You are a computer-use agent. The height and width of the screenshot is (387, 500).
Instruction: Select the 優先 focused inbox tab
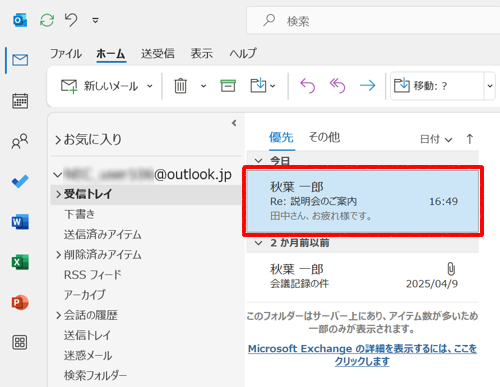(281, 137)
